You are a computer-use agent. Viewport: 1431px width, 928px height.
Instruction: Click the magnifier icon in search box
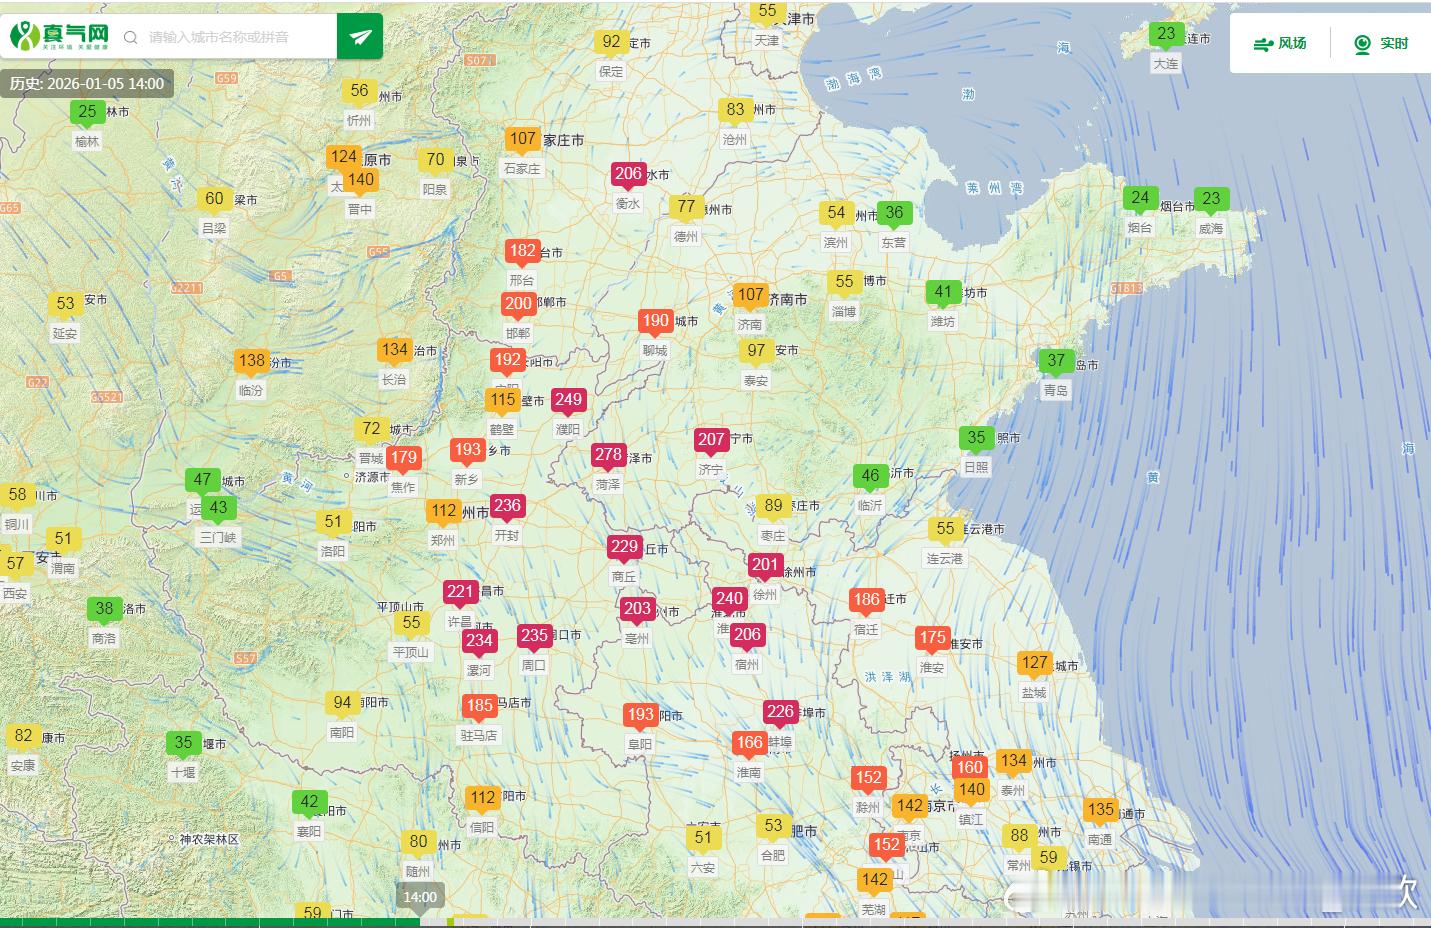click(x=131, y=37)
